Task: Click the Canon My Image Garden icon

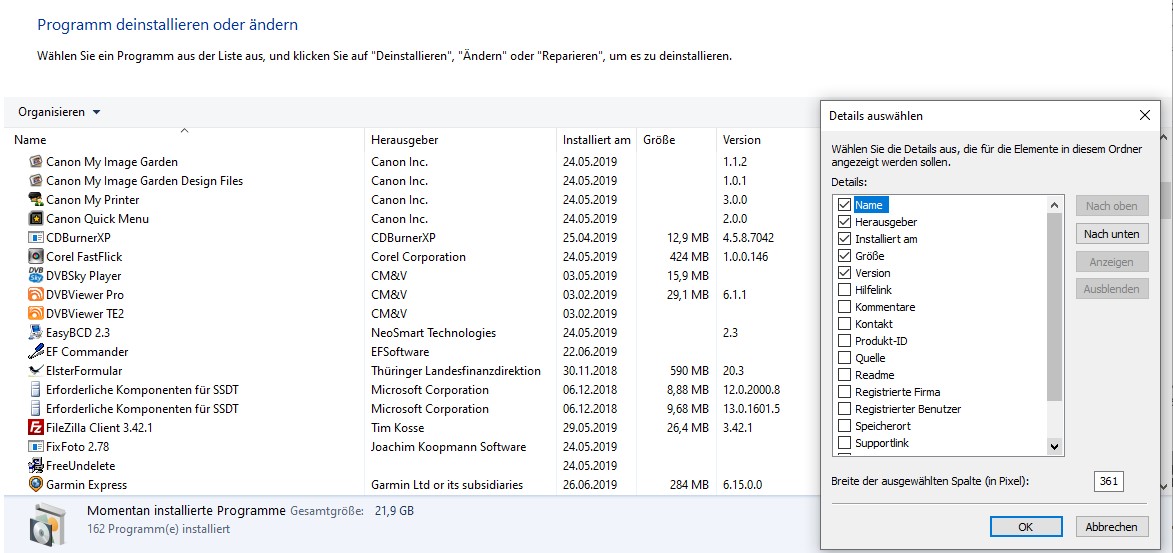Action: point(35,162)
